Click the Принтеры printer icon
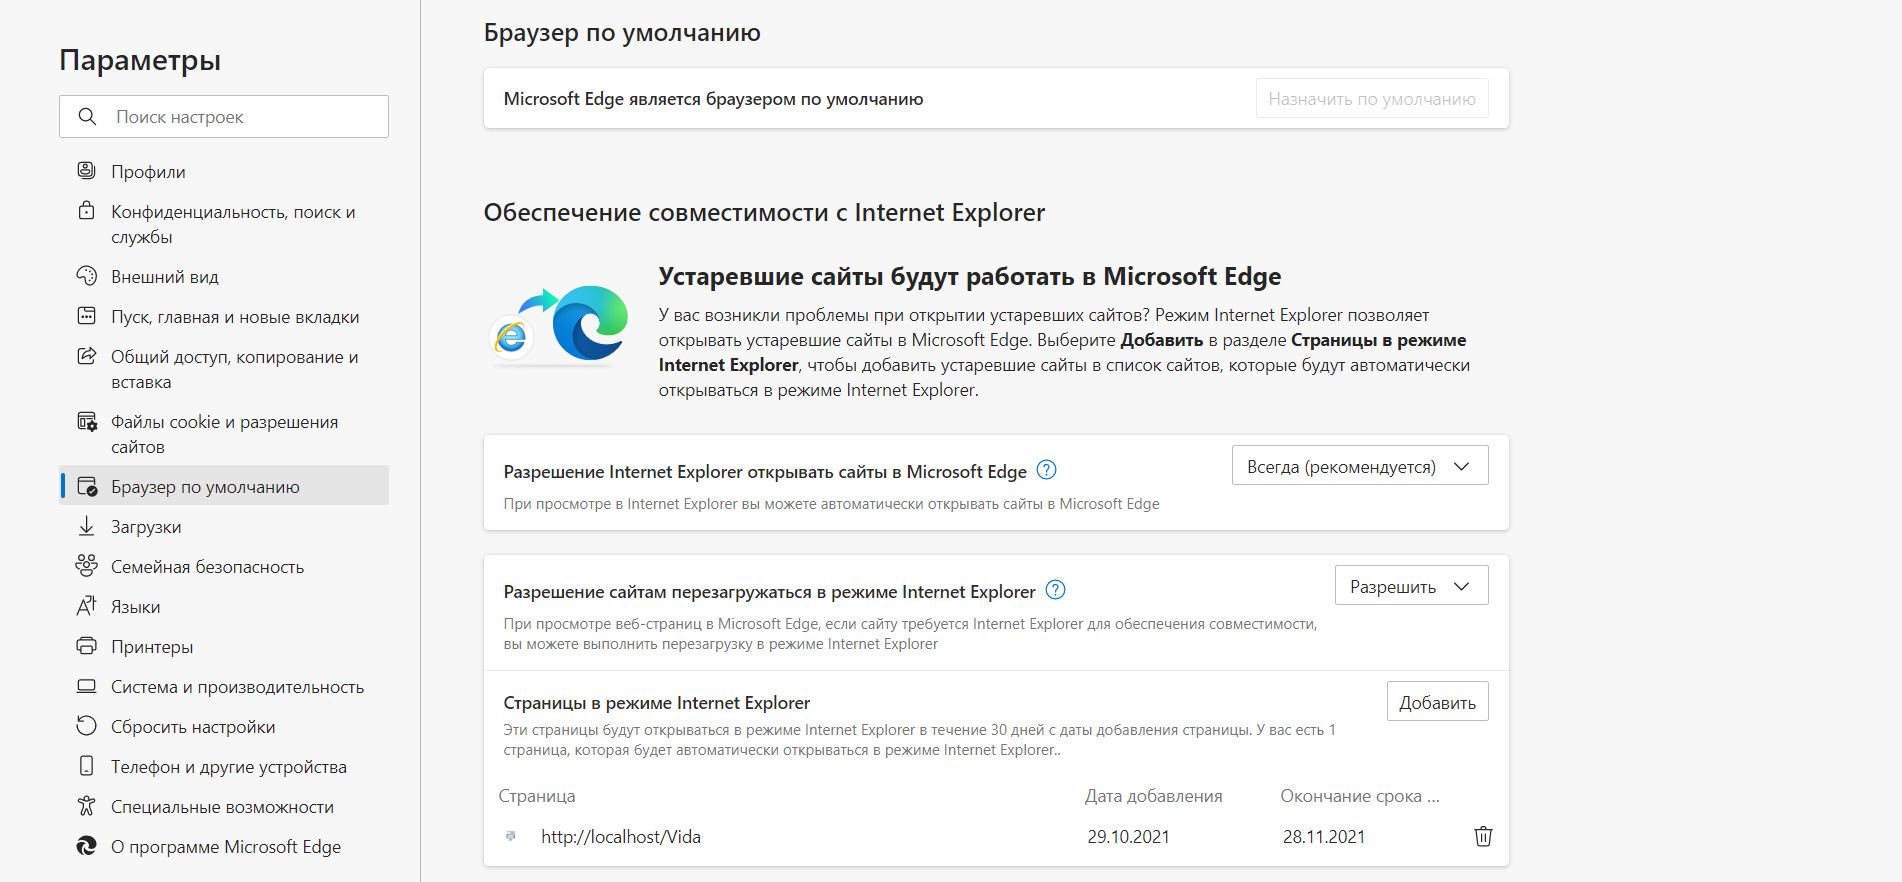 87,646
